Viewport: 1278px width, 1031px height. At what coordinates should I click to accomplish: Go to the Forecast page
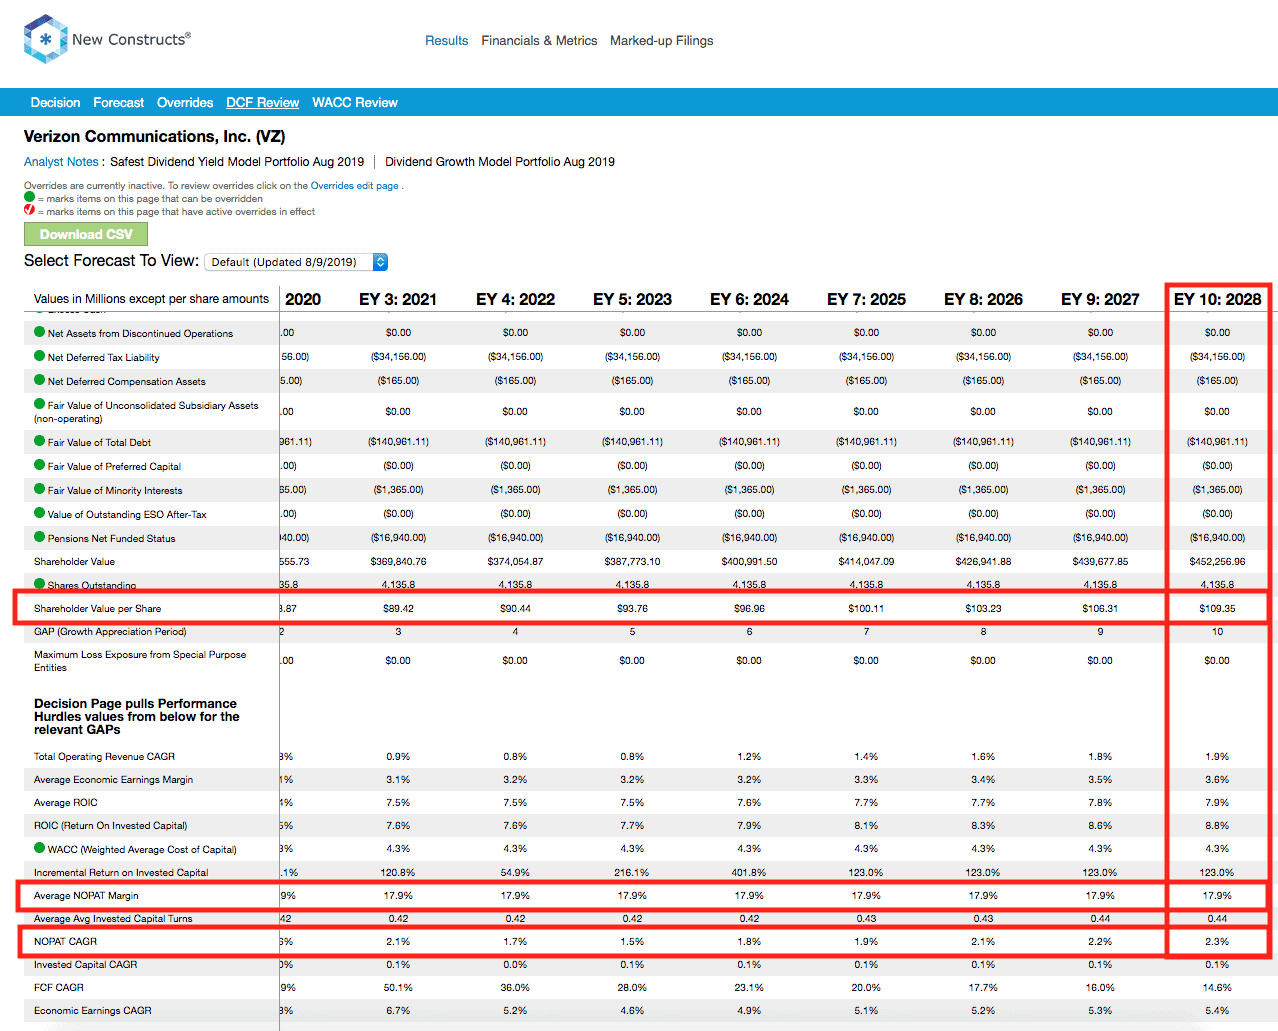pyautogui.click(x=118, y=102)
